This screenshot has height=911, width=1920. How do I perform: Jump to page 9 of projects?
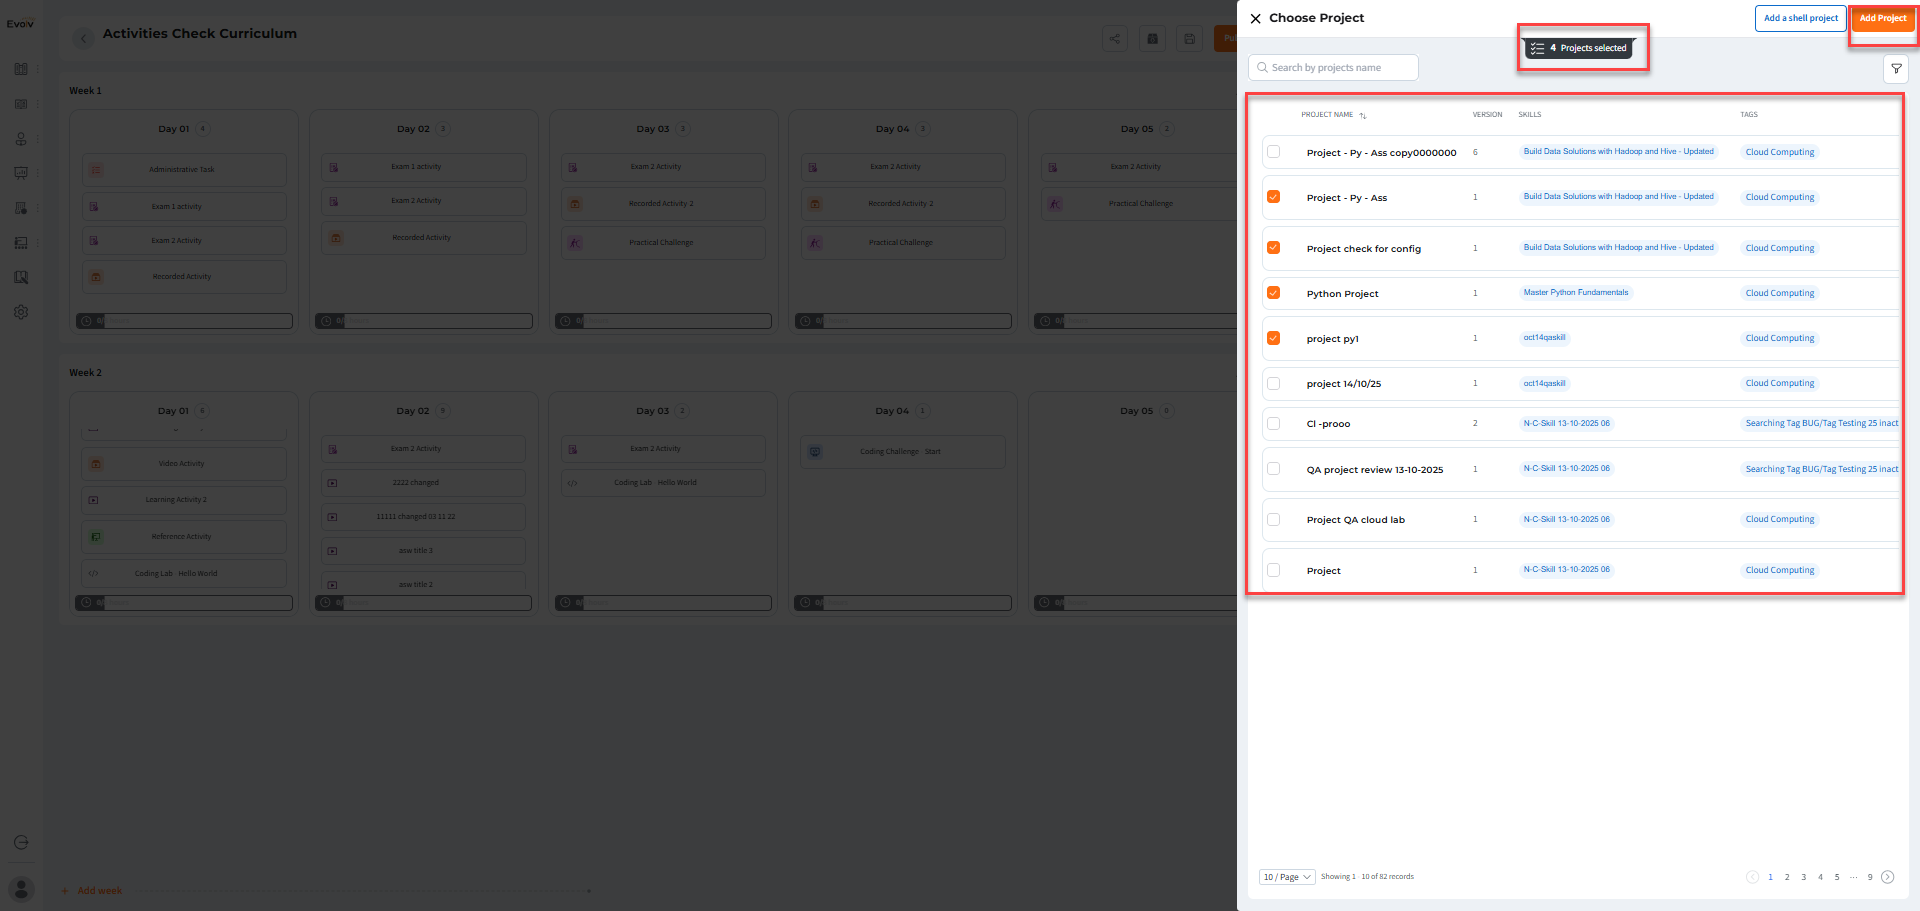[x=1870, y=877]
